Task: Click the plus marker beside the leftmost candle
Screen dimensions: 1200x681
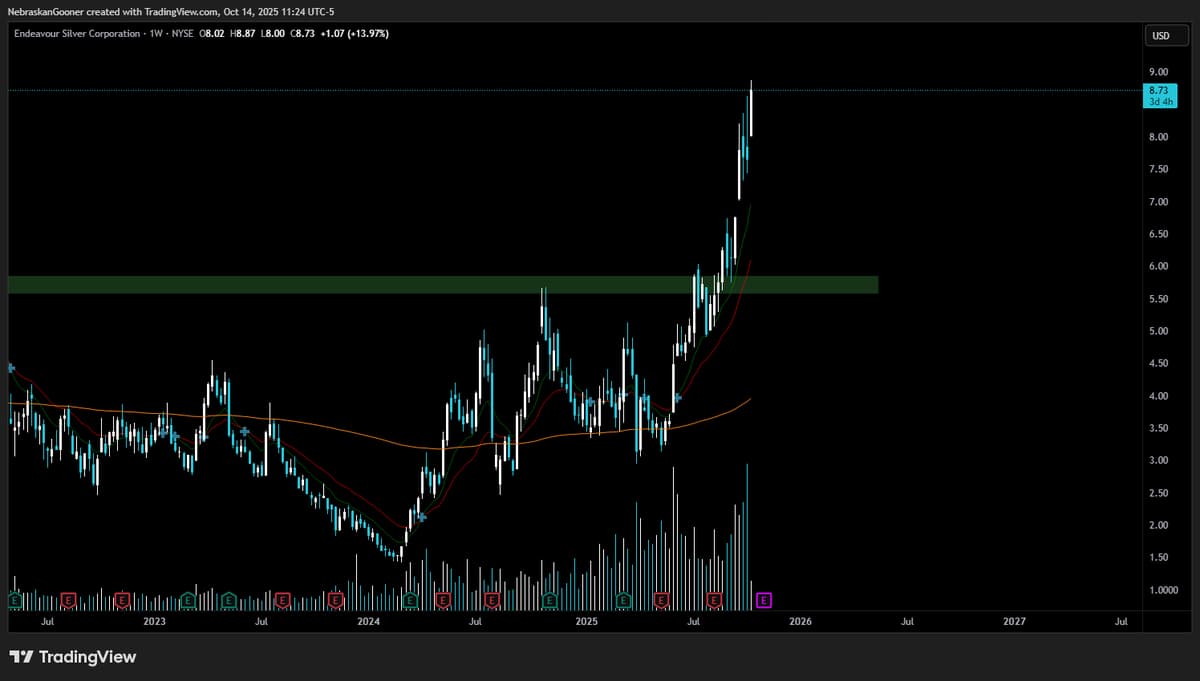Action: 10,367
